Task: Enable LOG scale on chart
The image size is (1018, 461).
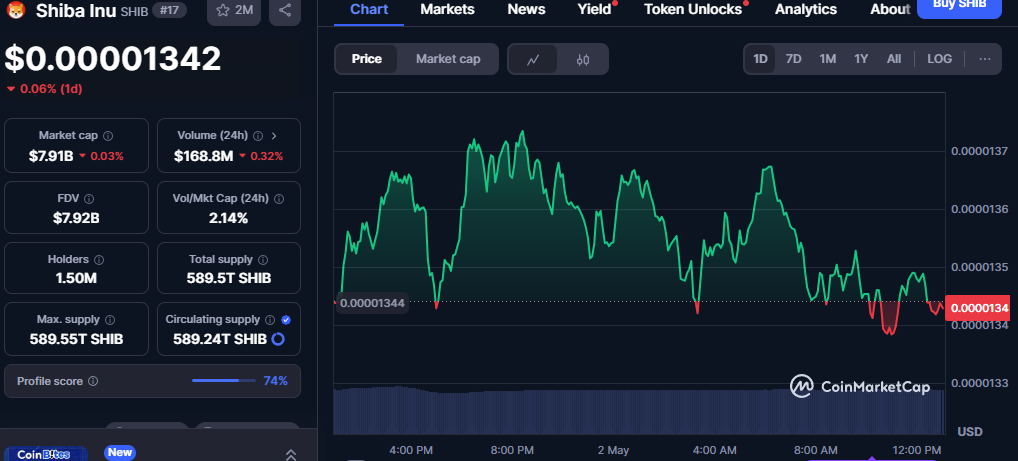Action: coord(939,59)
